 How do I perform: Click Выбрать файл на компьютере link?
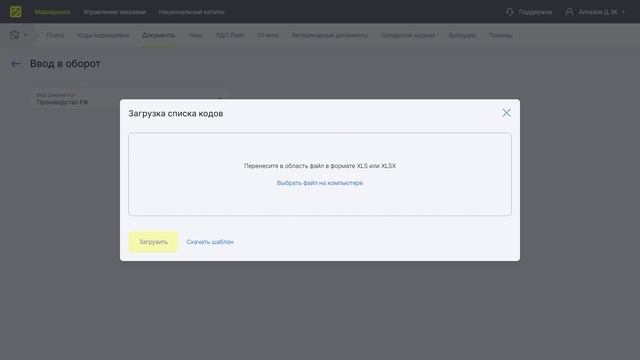[320, 183]
